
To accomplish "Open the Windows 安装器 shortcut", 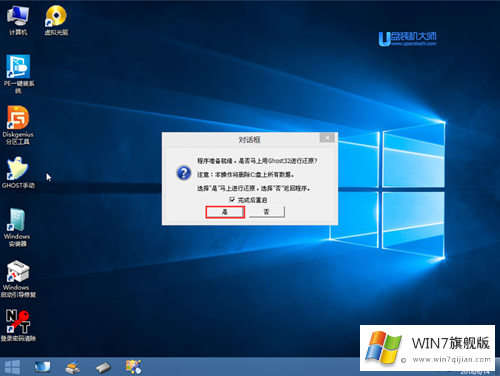I will coord(17,227).
